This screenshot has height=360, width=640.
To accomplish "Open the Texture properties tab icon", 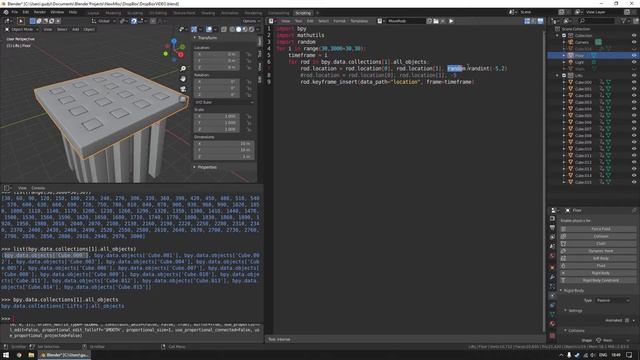I will tap(552, 336).
